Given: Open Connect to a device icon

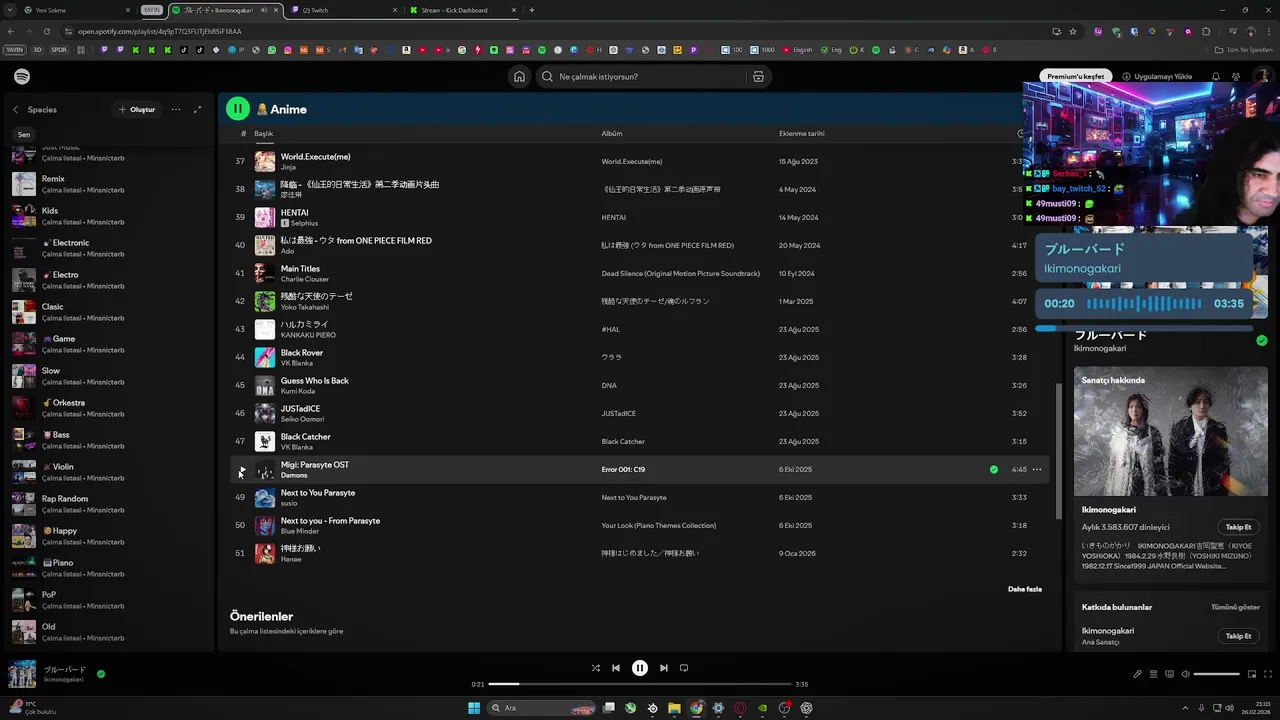Looking at the screenshot, I should point(1169,674).
